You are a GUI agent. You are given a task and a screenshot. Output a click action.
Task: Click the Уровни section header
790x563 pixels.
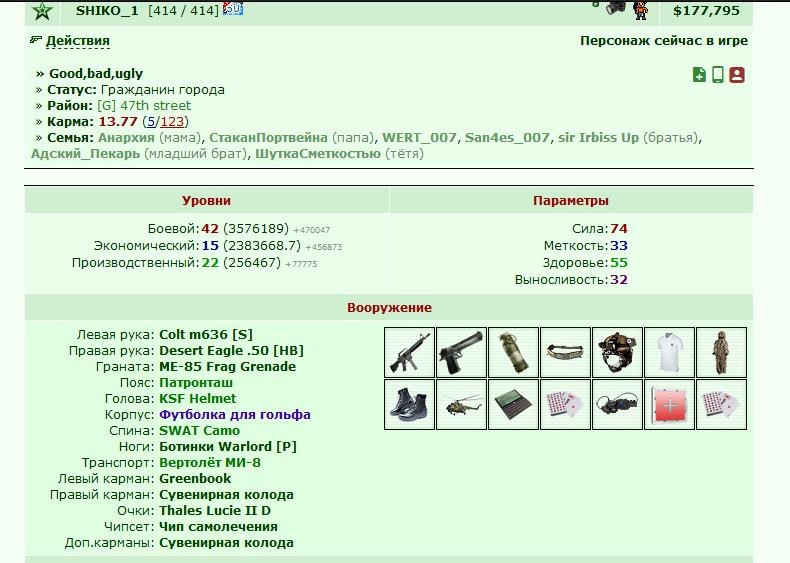[207, 201]
